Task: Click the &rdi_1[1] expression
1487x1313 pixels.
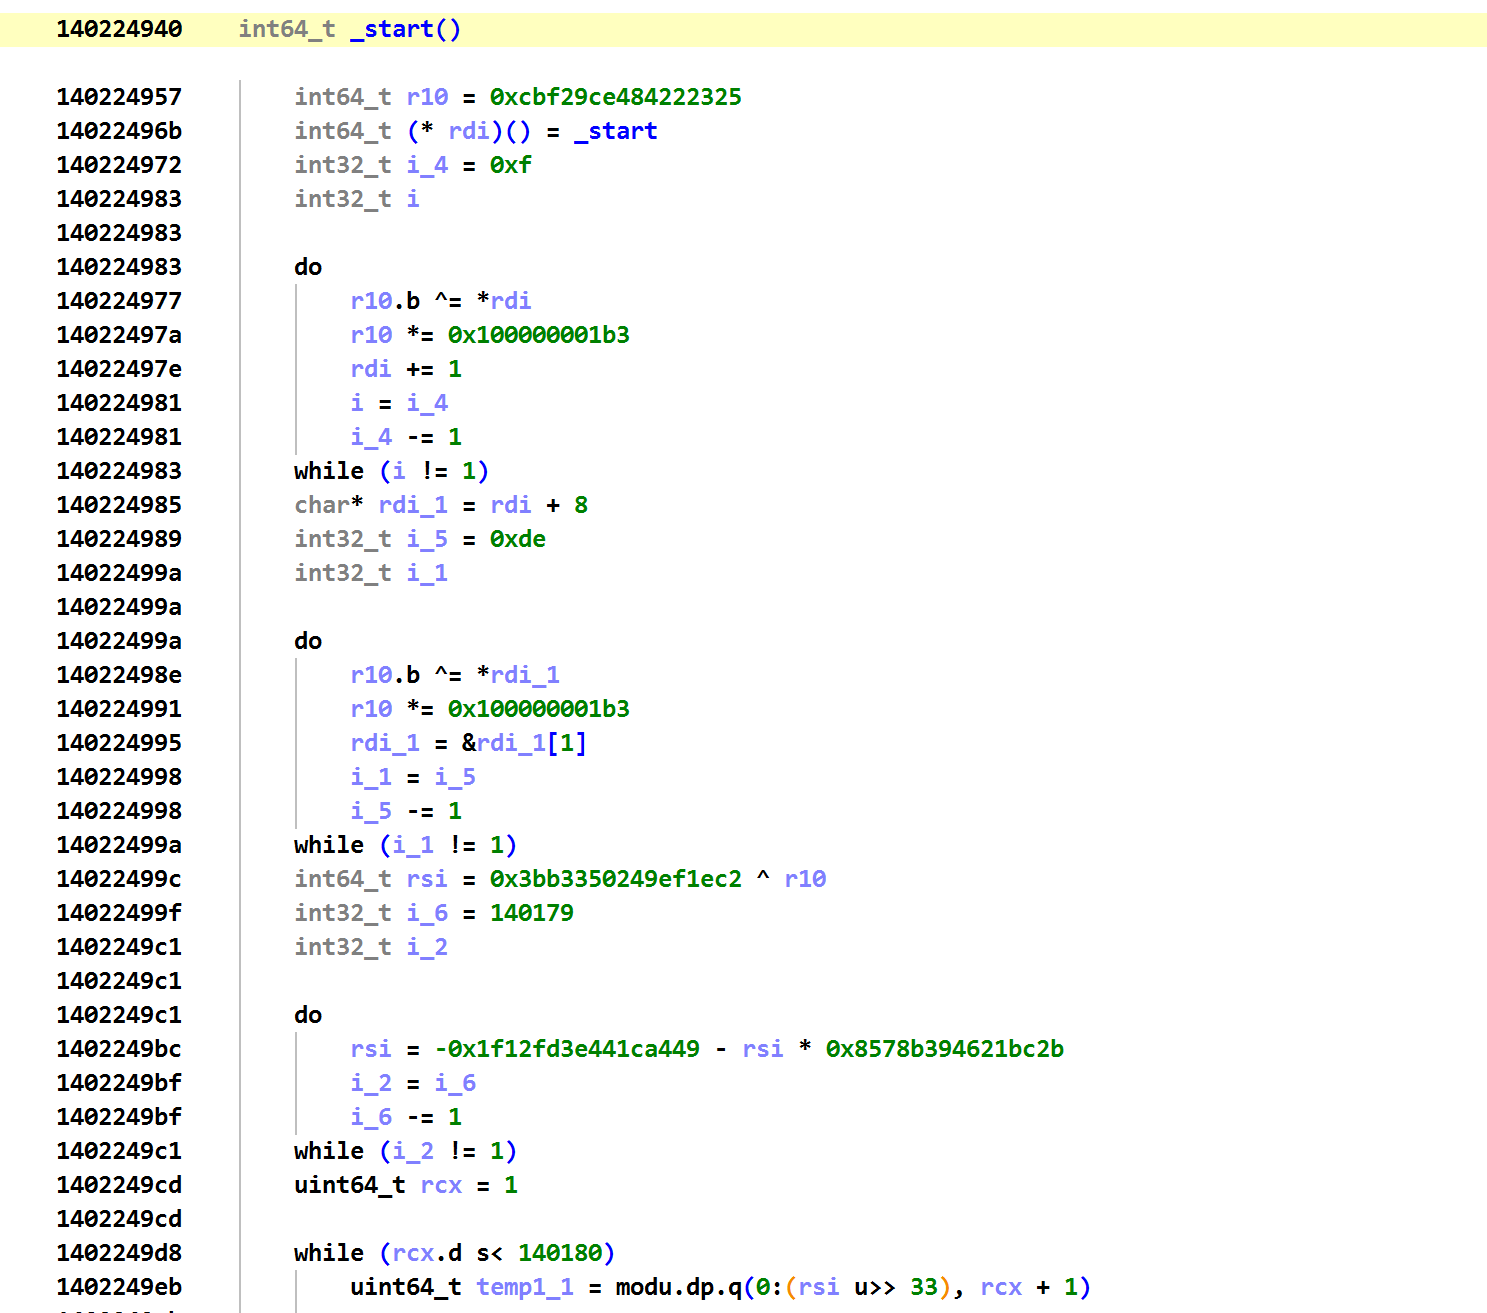Action: [524, 743]
